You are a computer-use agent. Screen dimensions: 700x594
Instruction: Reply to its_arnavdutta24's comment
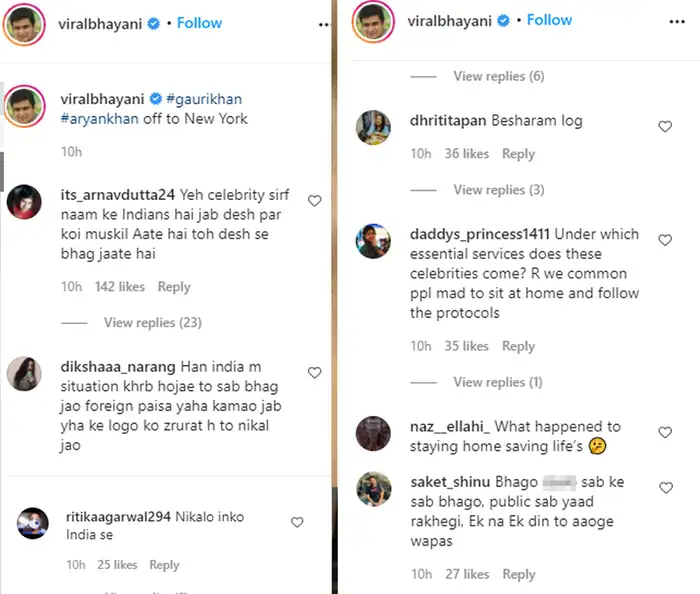click(x=173, y=287)
